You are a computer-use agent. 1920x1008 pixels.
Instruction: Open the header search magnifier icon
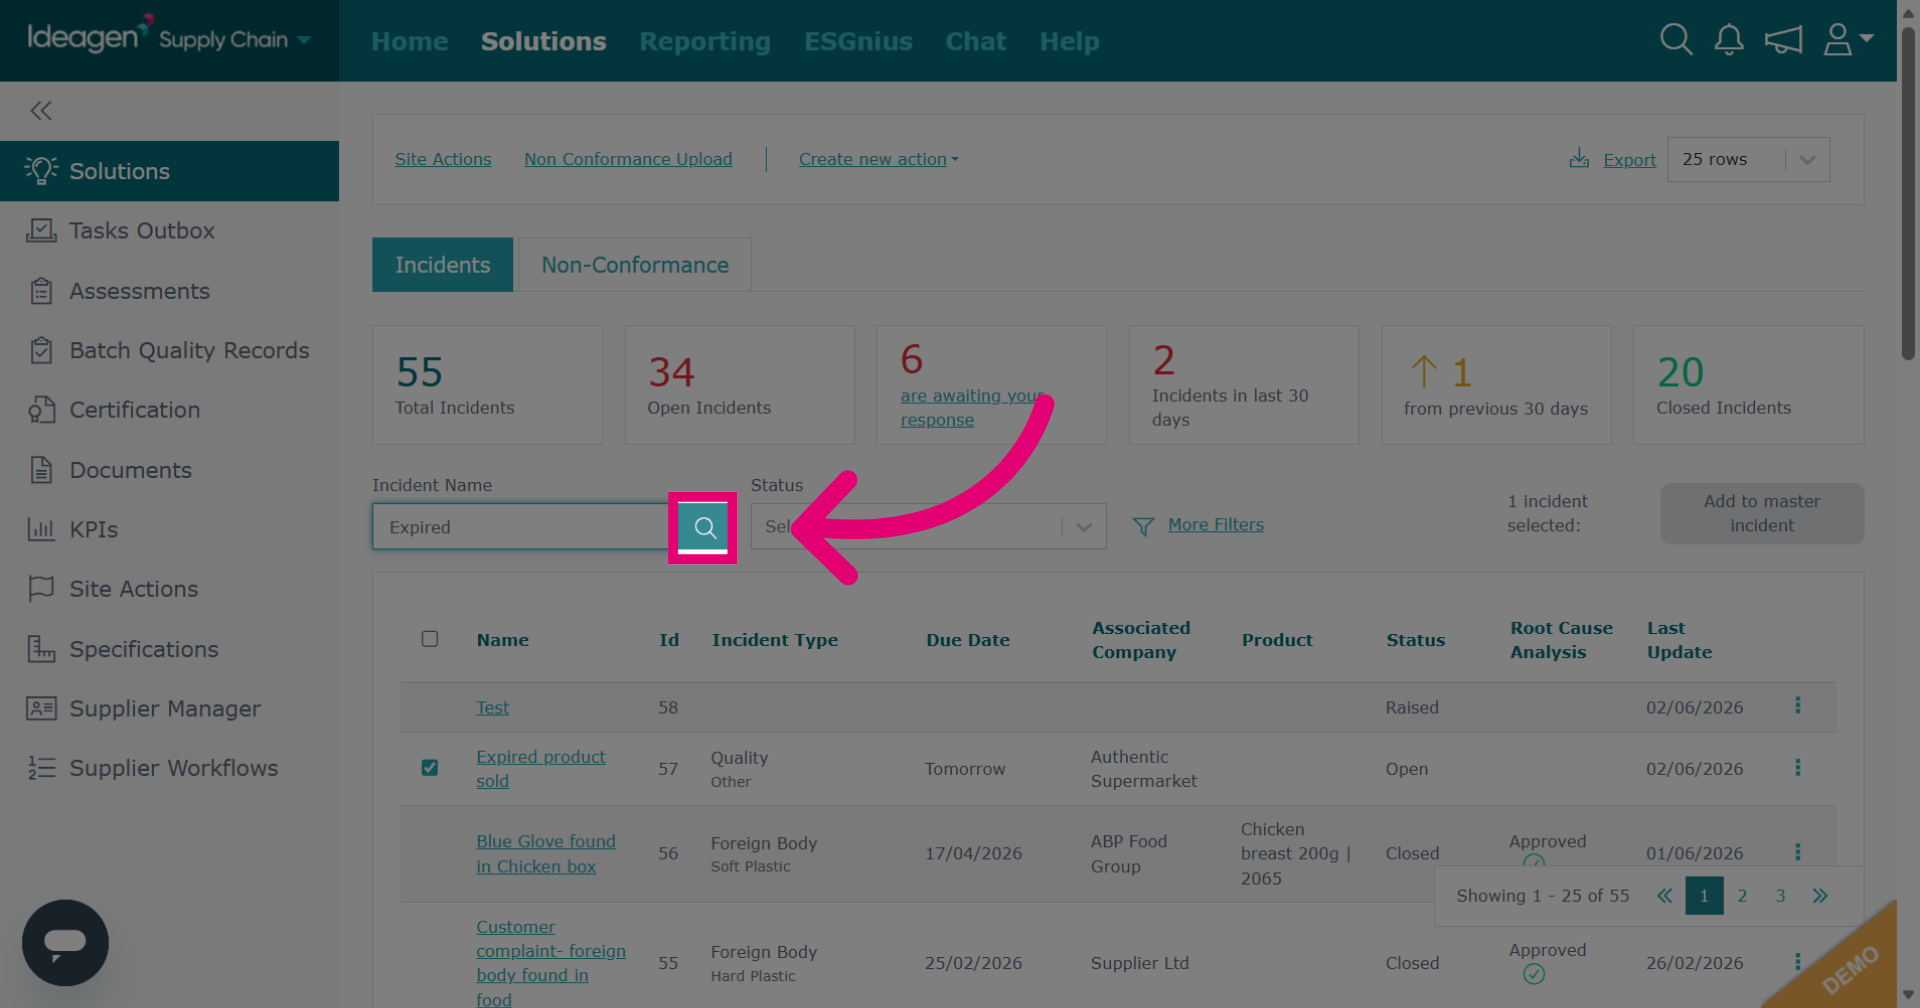(x=1676, y=40)
